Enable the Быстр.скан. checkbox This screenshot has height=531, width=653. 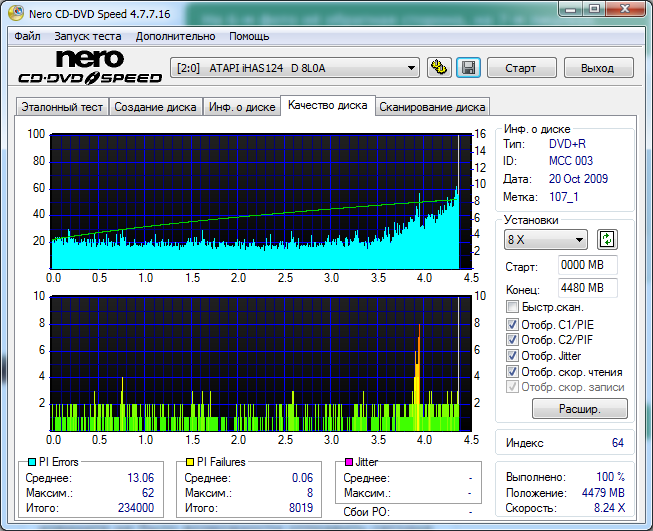(513, 307)
